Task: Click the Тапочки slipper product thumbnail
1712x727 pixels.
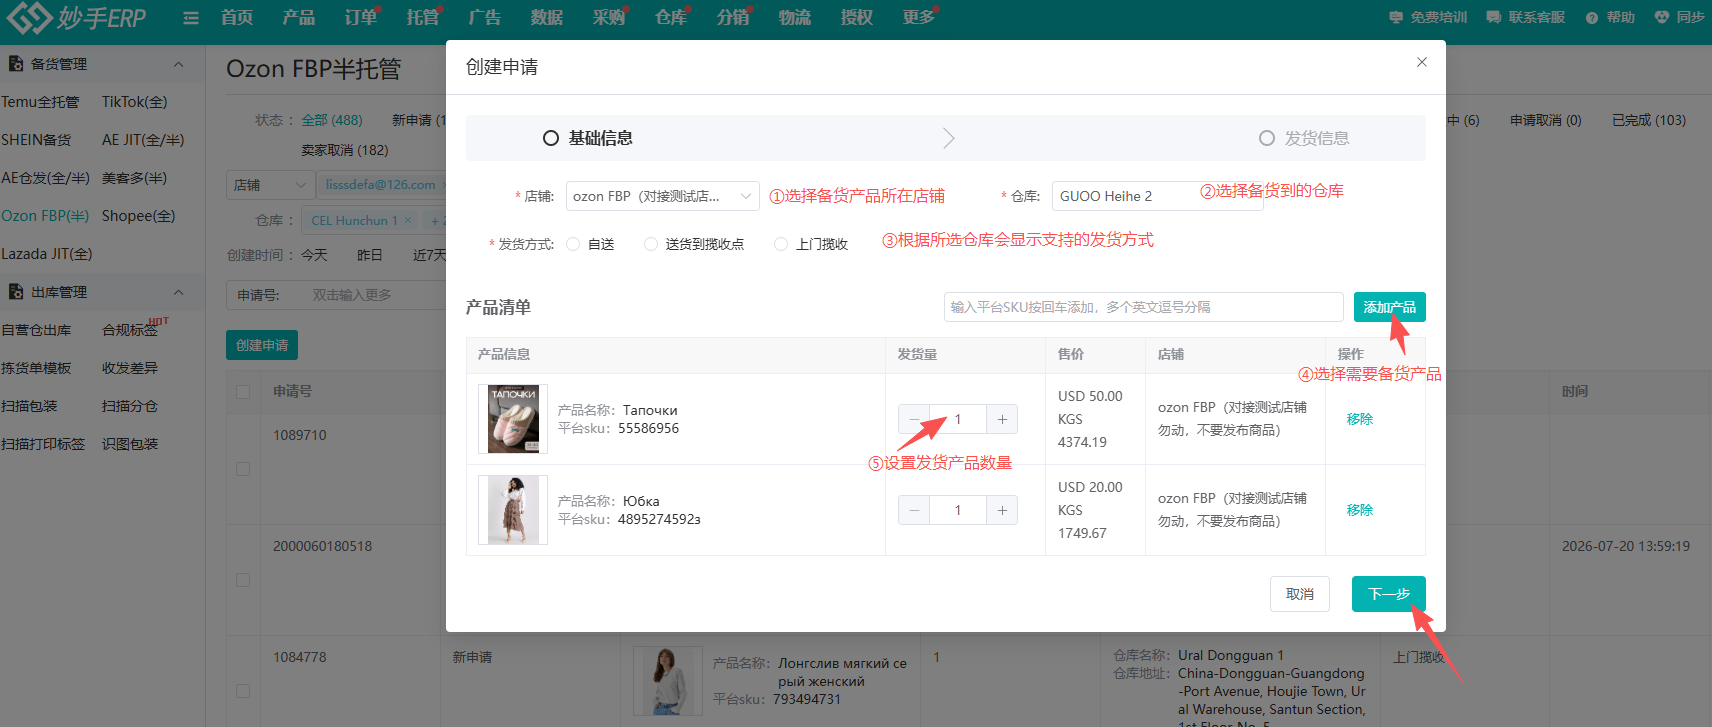Action: point(513,419)
